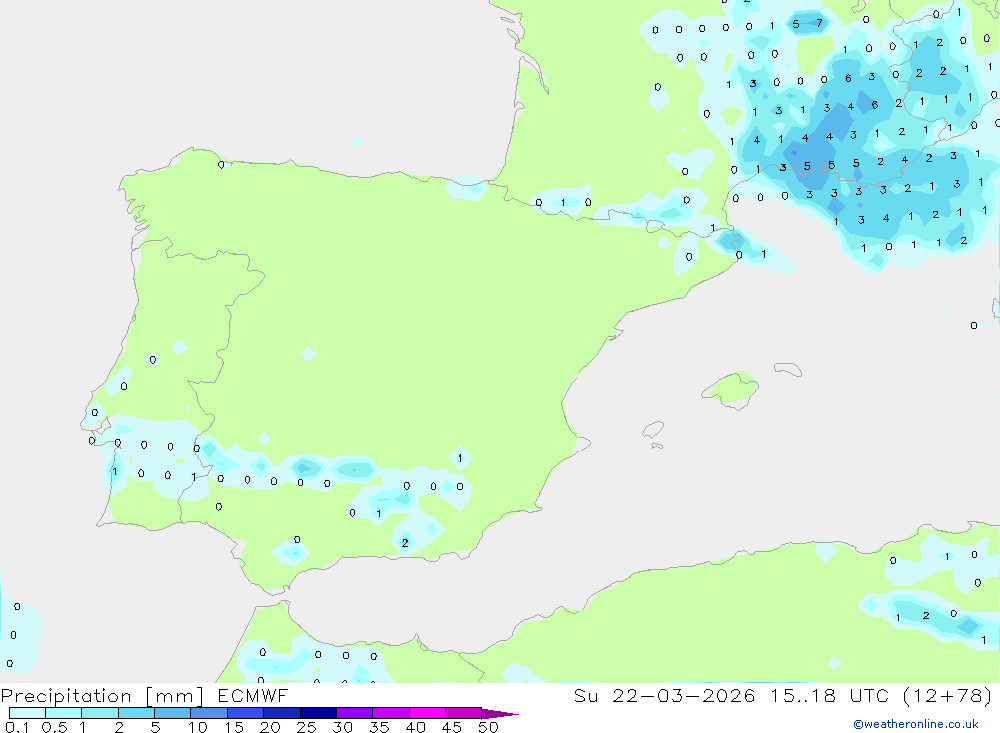Click the Menorca island outline
Screen dimensions: 1000x733
coord(788,369)
